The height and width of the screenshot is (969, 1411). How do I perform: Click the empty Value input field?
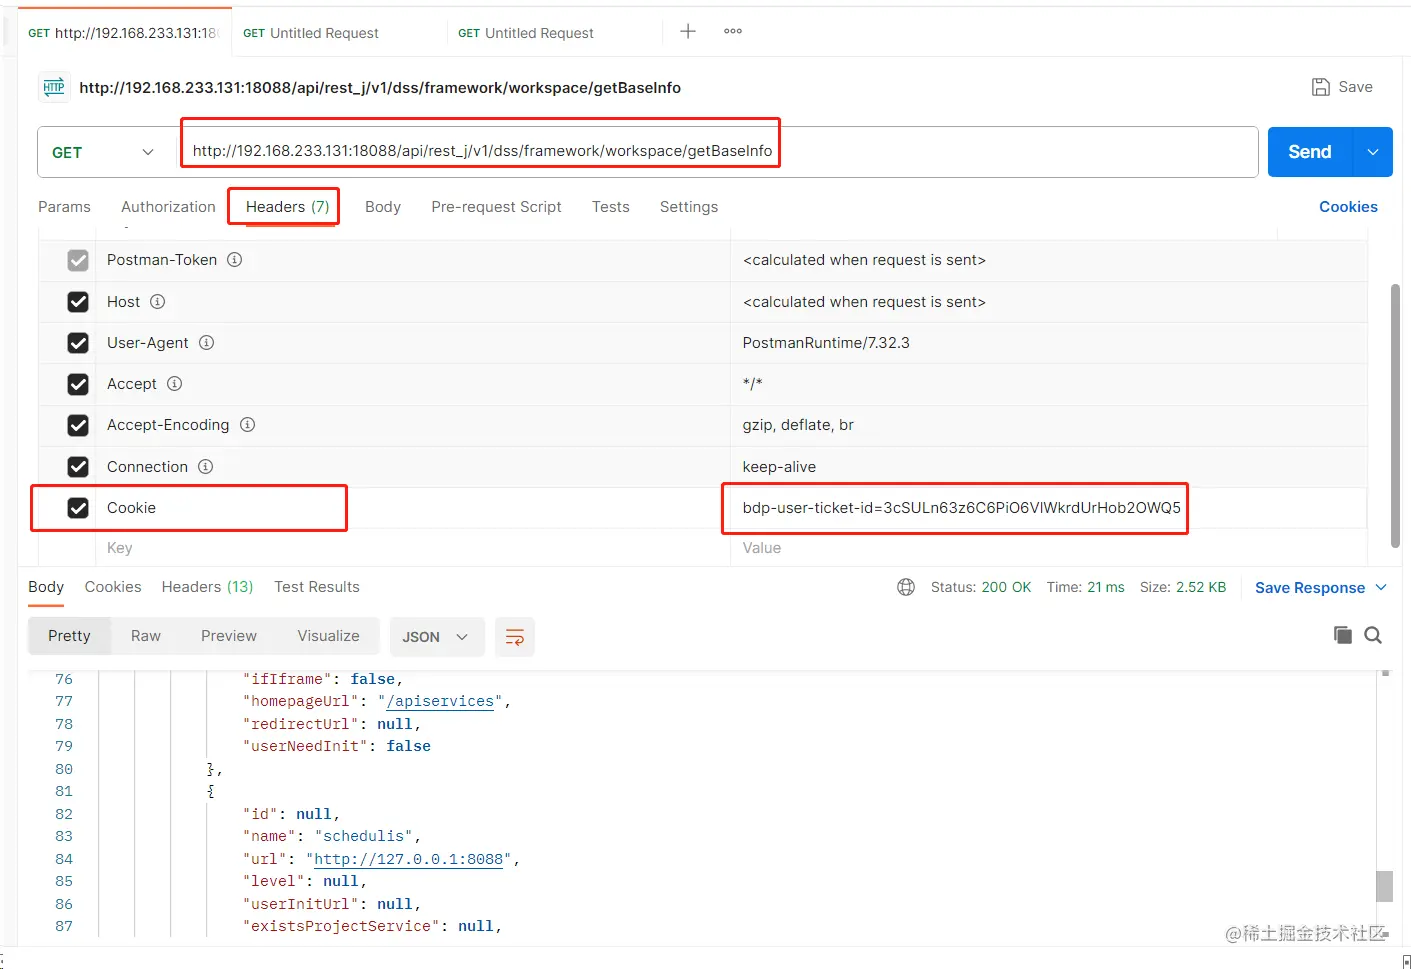tap(1048, 548)
